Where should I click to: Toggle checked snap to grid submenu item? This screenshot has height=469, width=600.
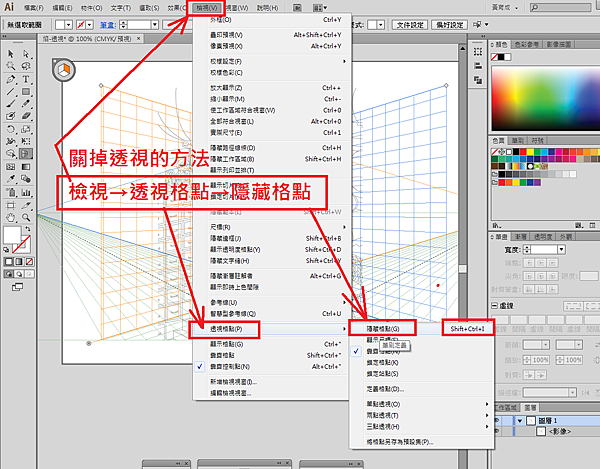pos(421,351)
